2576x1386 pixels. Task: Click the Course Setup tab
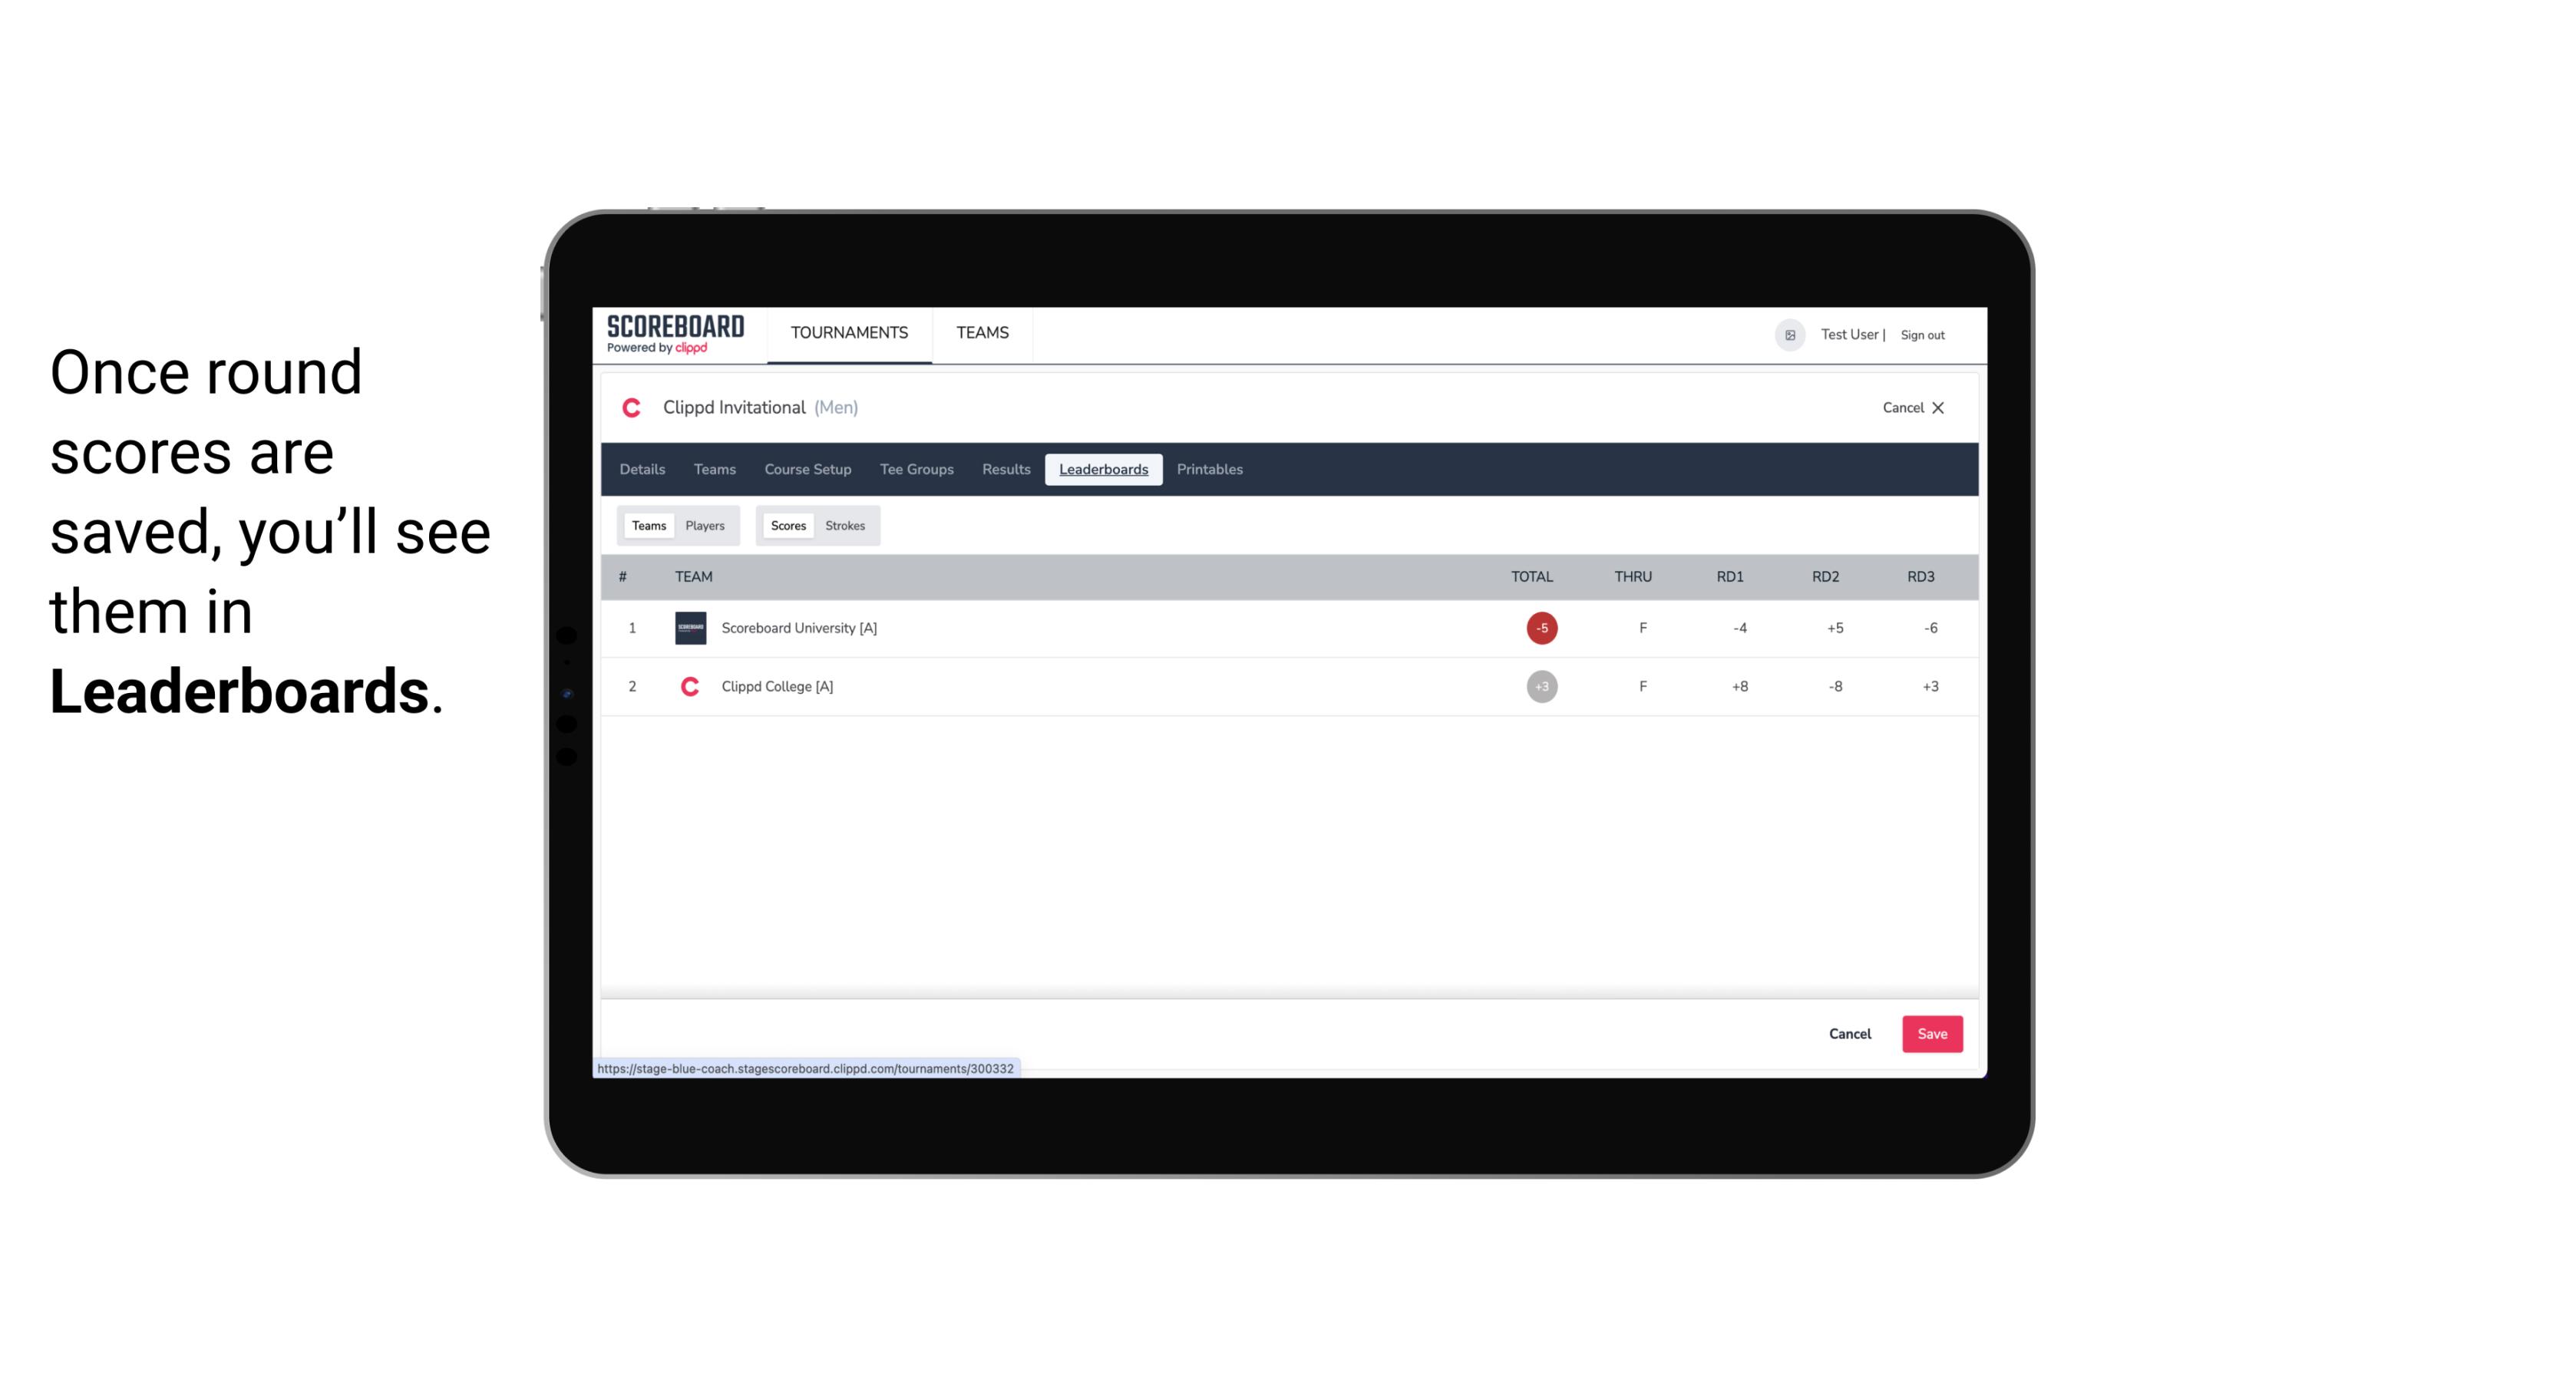point(809,470)
